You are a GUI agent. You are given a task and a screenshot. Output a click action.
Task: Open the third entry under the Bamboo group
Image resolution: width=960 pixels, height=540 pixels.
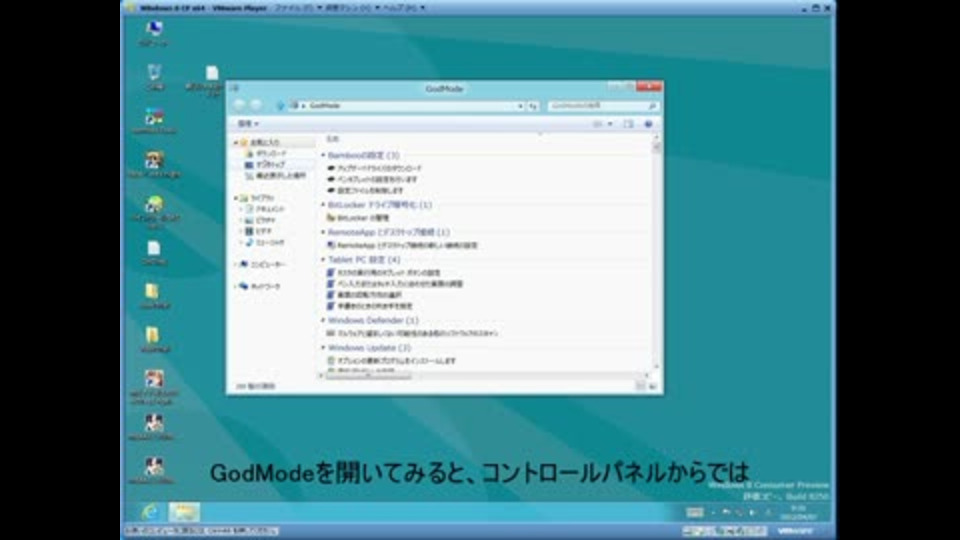(x=366, y=190)
